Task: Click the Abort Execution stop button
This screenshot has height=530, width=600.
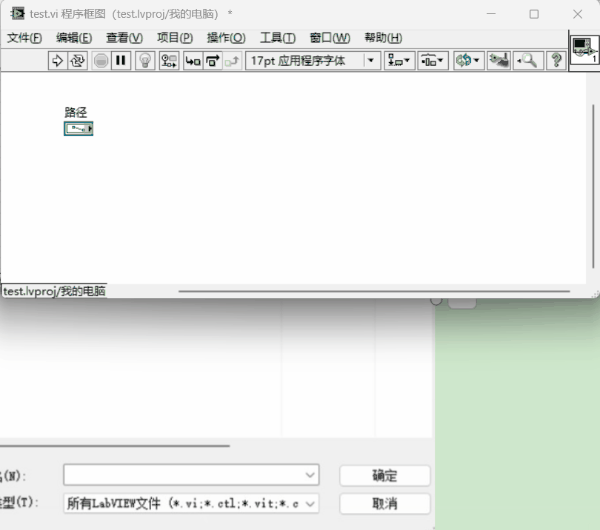Action: point(101,60)
